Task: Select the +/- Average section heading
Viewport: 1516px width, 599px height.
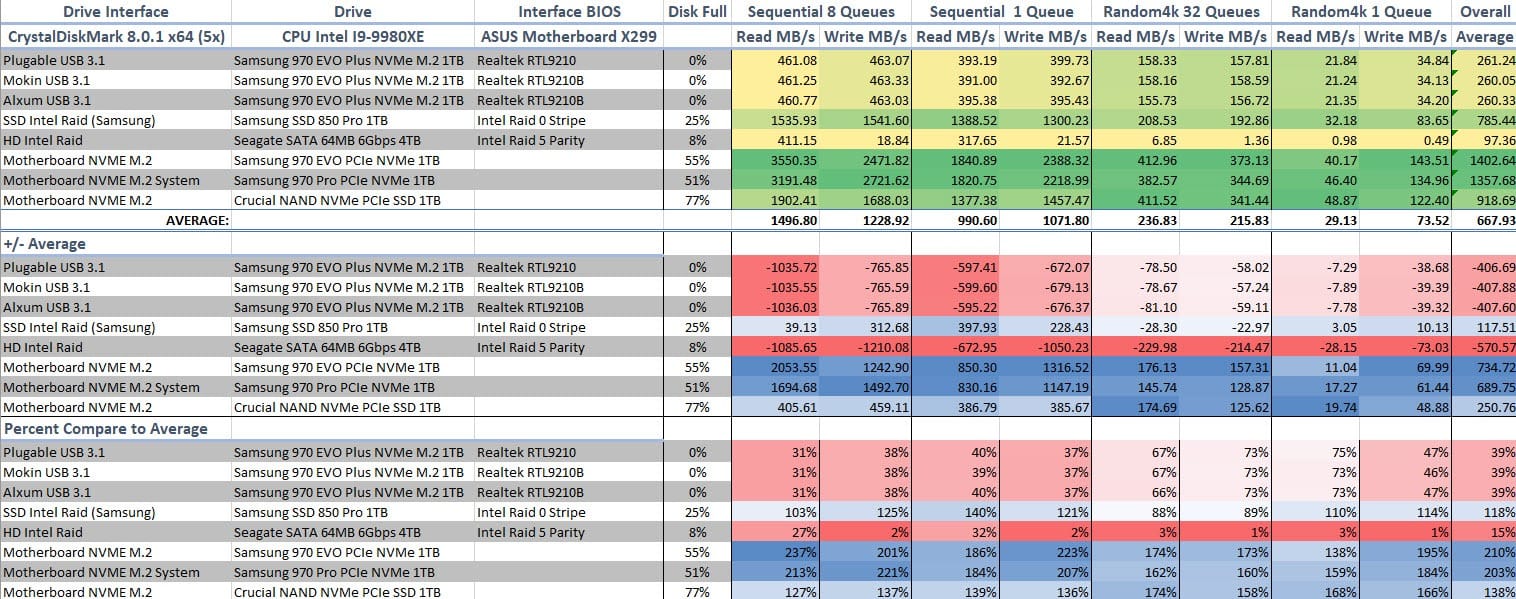Action: (x=46, y=244)
